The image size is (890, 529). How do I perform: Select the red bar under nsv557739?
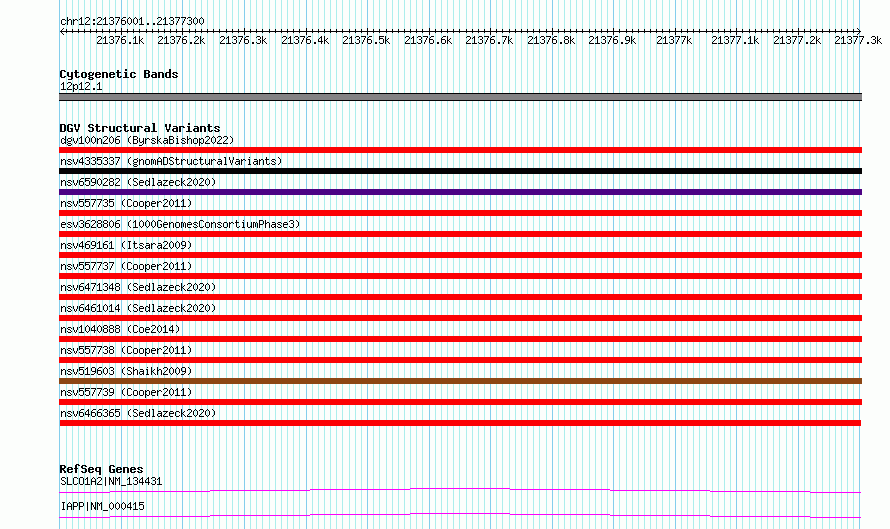(460, 402)
